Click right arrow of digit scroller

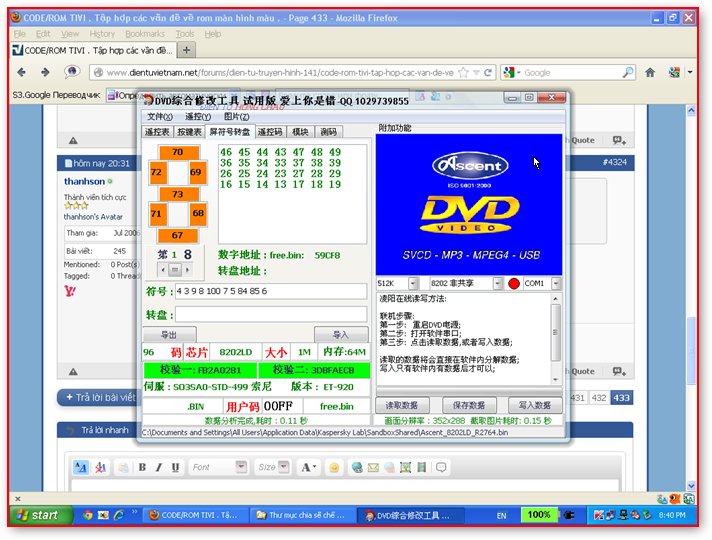click(188, 270)
